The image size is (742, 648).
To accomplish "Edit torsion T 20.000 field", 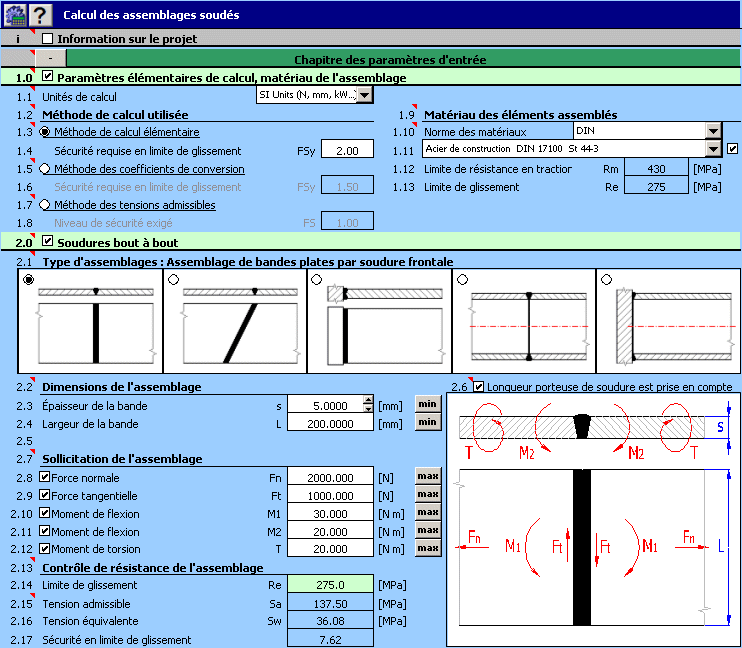I will pos(330,549).
